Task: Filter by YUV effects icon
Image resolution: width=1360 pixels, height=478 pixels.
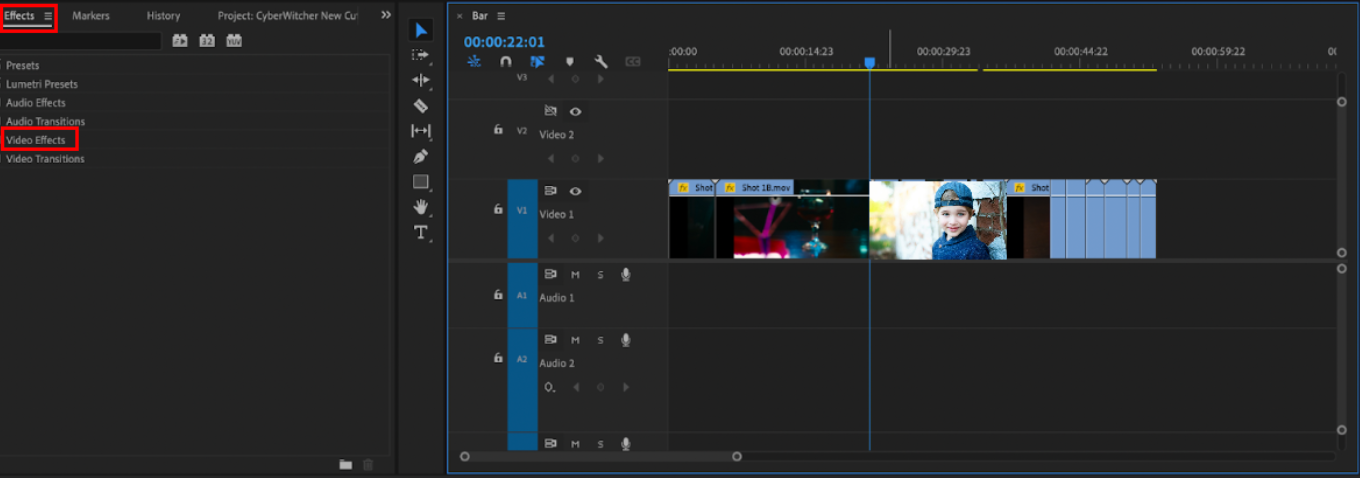Action: click(x=234, y=41)
